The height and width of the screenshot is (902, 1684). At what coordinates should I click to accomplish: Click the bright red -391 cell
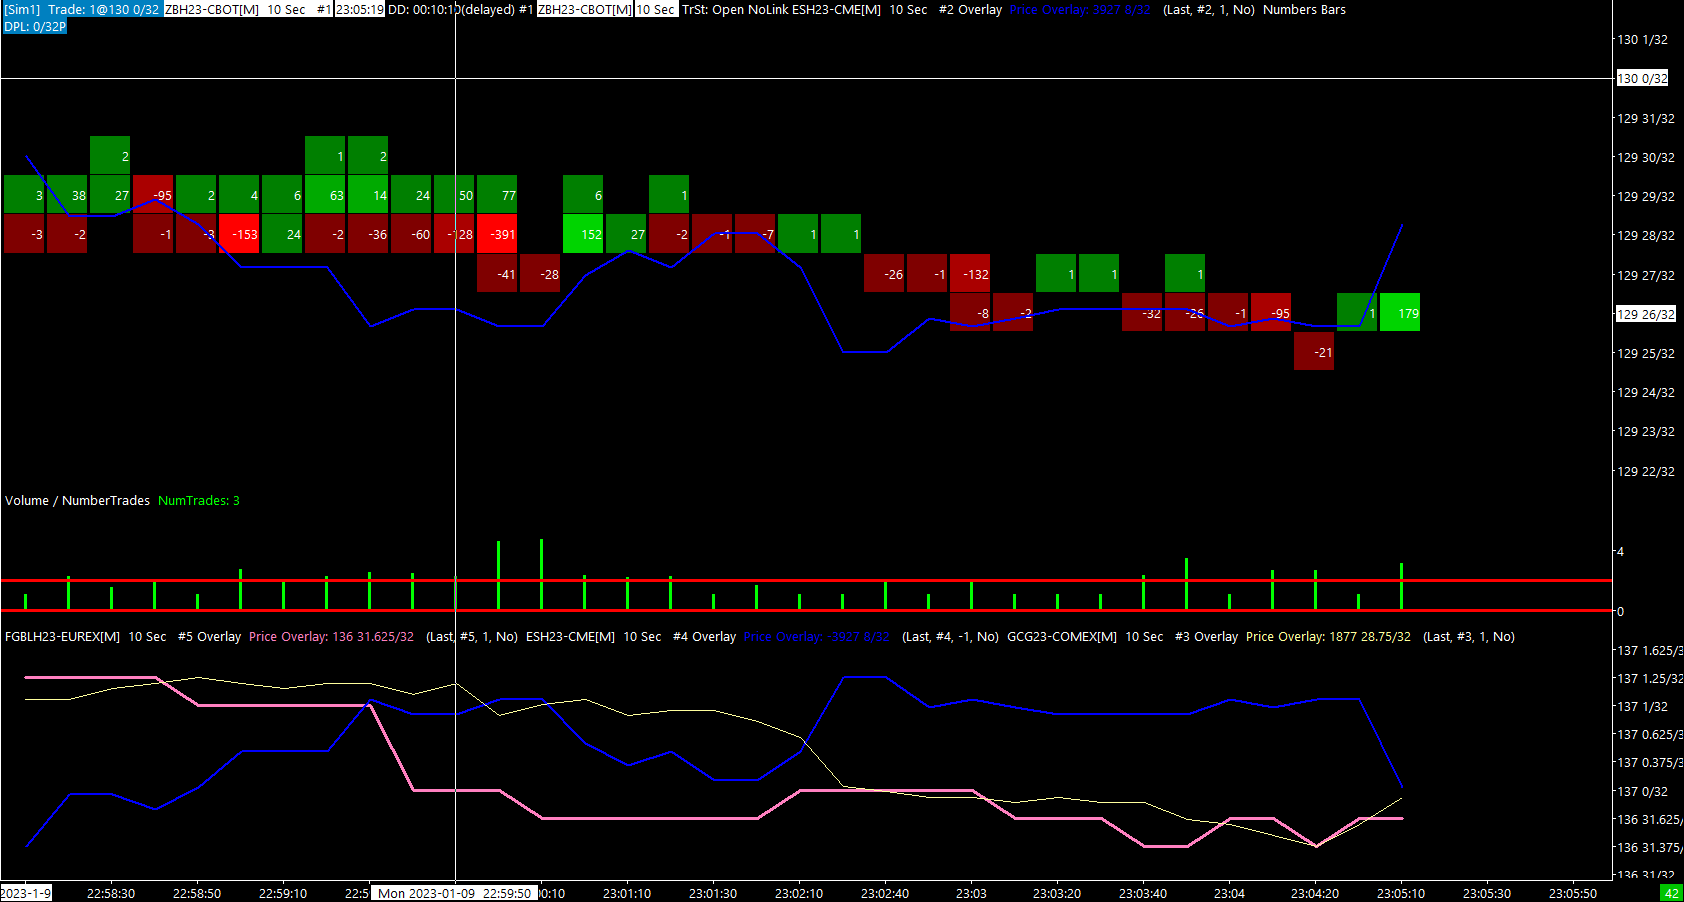[x=497, y=234]
